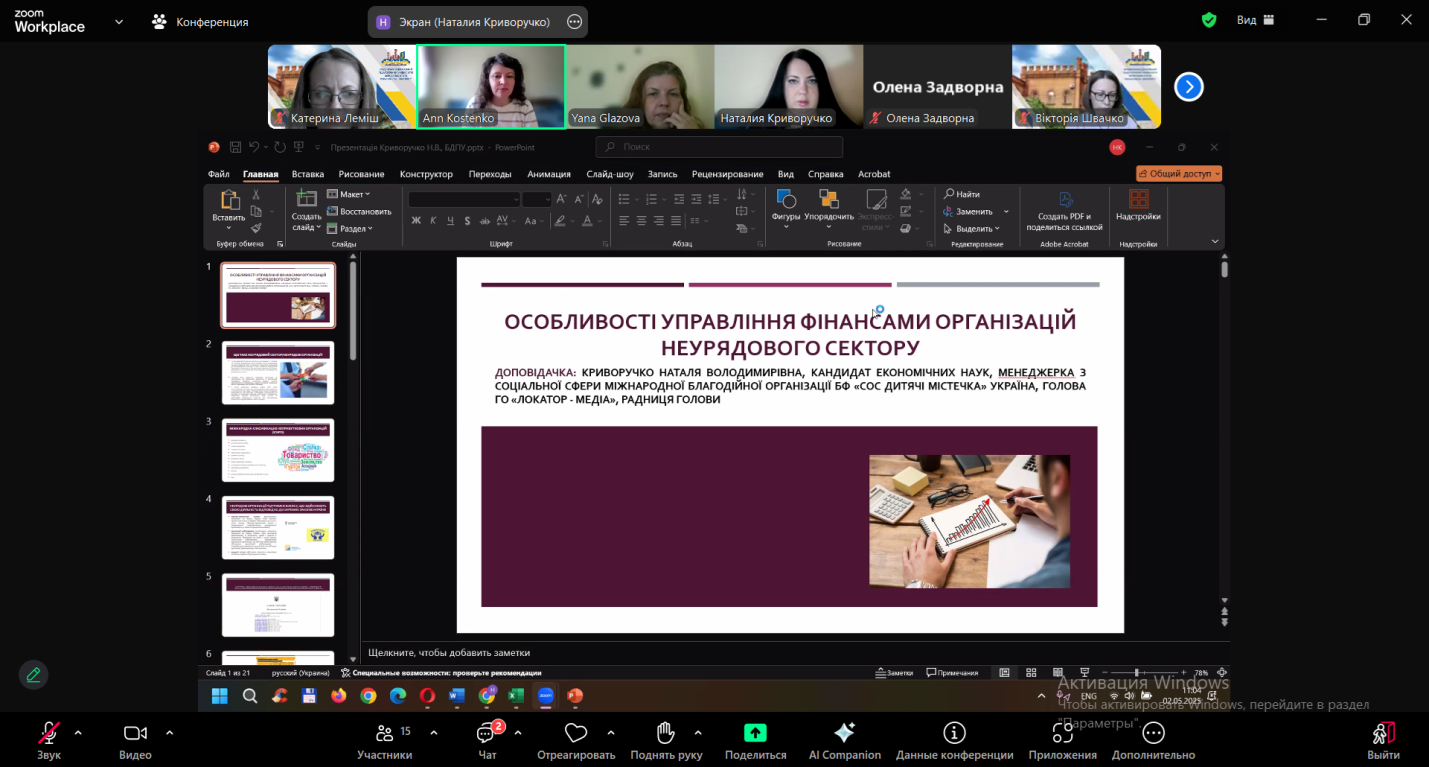The width and height of the screenshot is (1429, 767).
Task: Click the Восстановить reset button
Action: 359,211
